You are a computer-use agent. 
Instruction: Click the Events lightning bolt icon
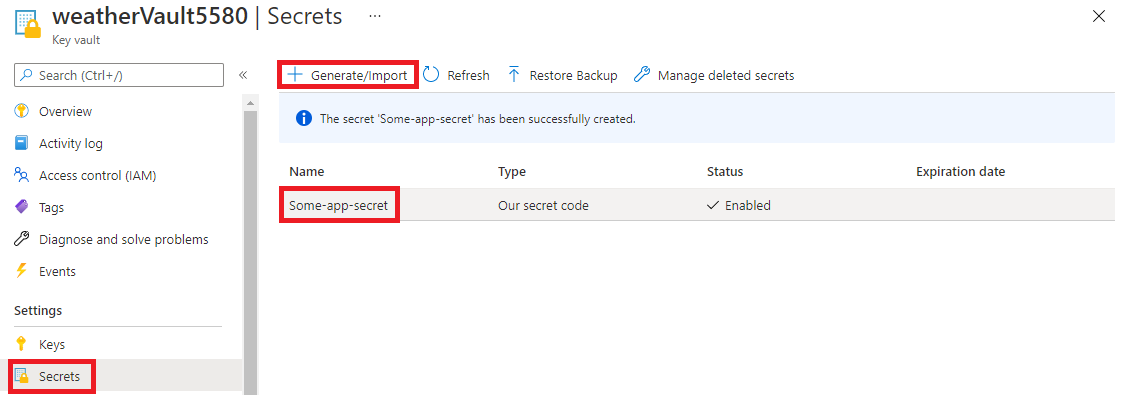21,271
